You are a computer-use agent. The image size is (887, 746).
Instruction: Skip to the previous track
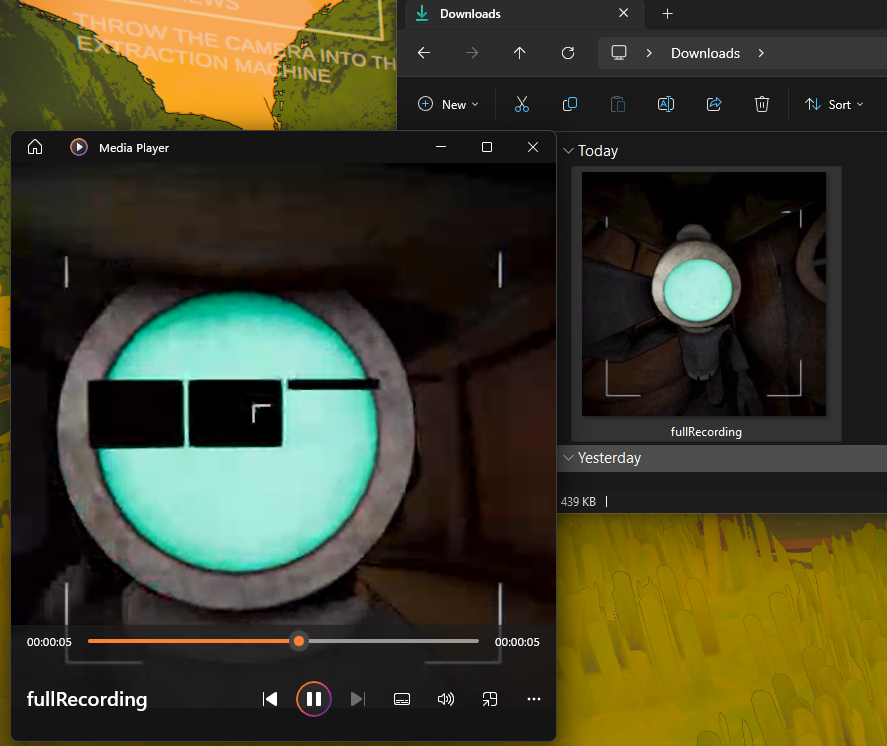[269, 699]
